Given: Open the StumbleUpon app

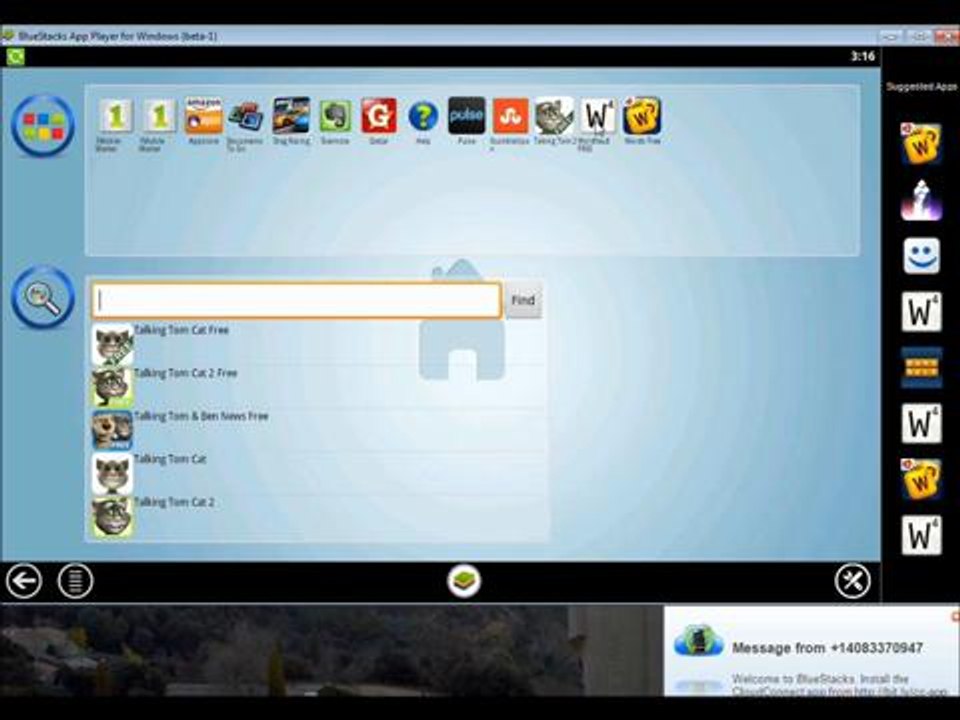Looking at the screenshot, I should tap(510, 116).
